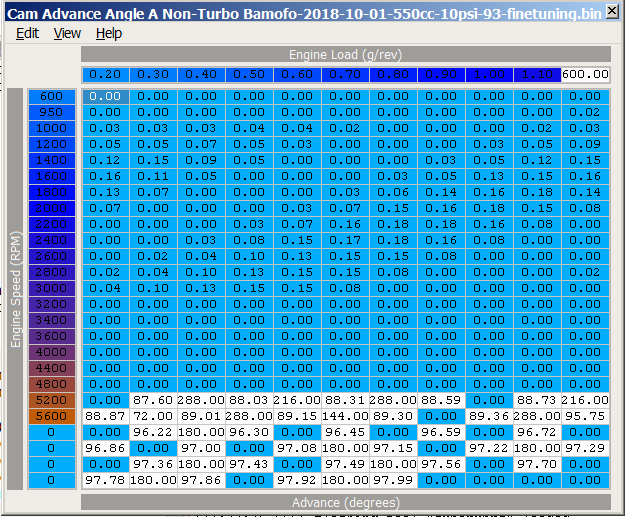
Task: Click the cell with value 95.75
Action: click(586, 416)
